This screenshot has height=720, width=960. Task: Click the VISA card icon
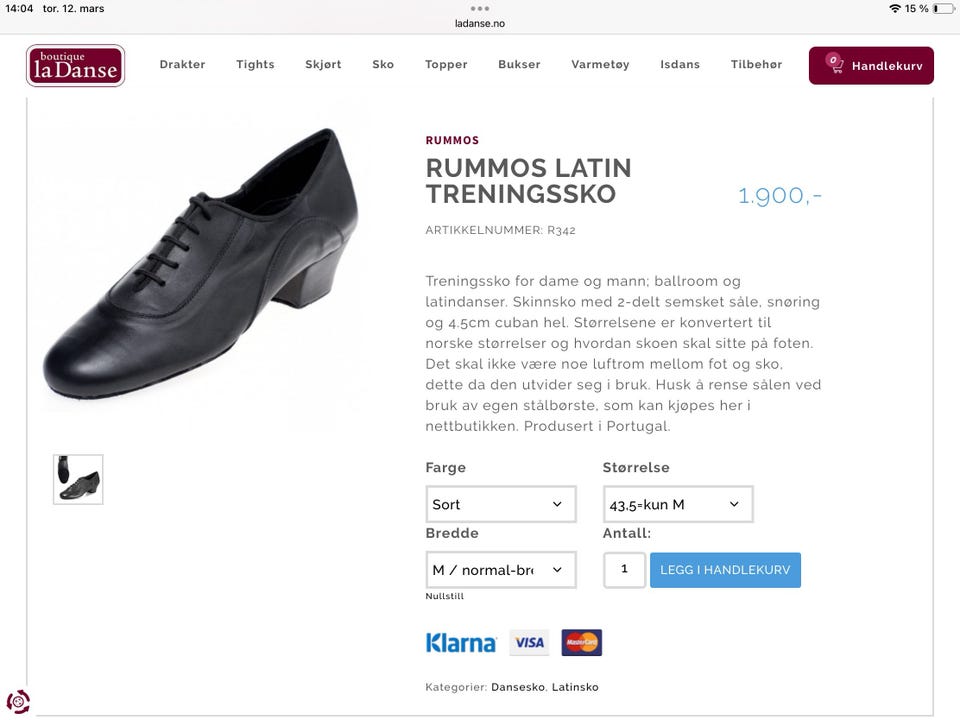529,643
